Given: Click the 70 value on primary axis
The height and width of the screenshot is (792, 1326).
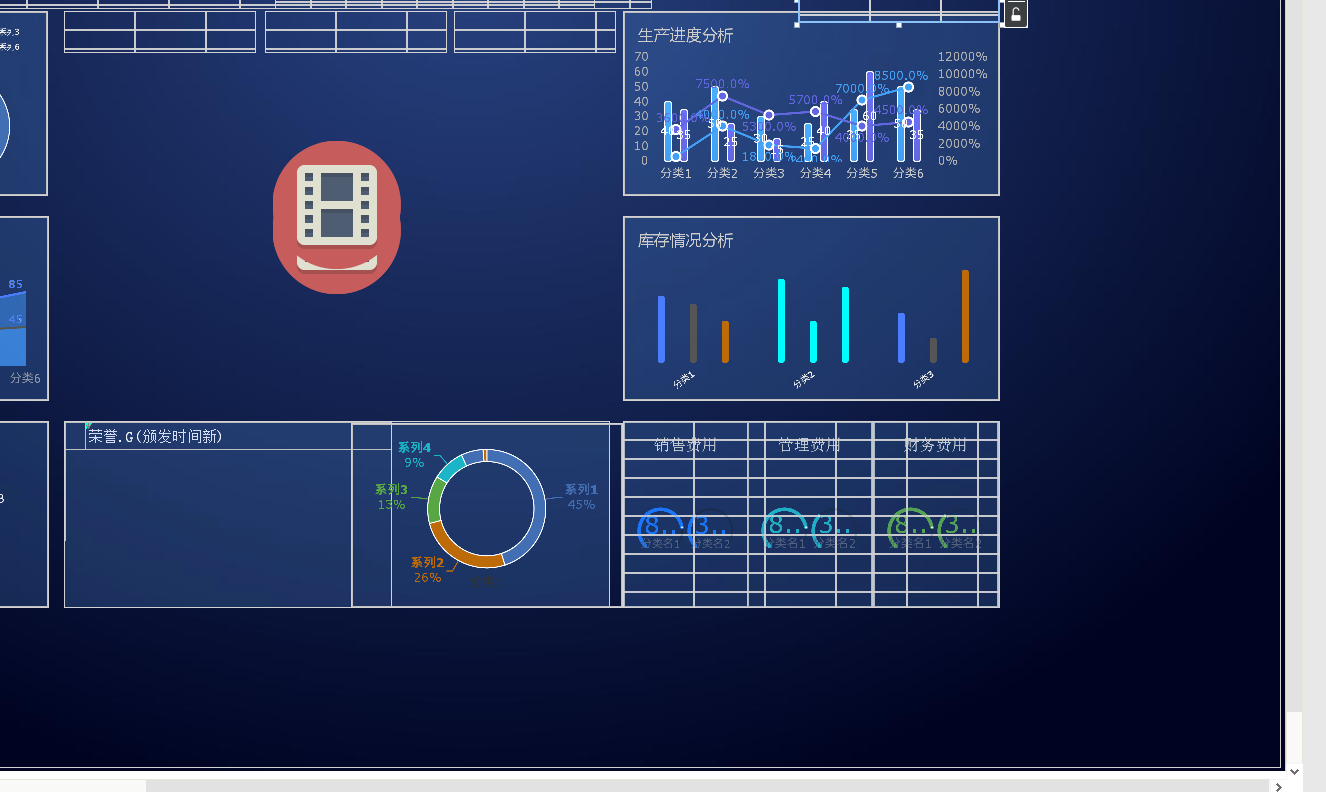Looking at the screenshot, I should pos(641,57).
